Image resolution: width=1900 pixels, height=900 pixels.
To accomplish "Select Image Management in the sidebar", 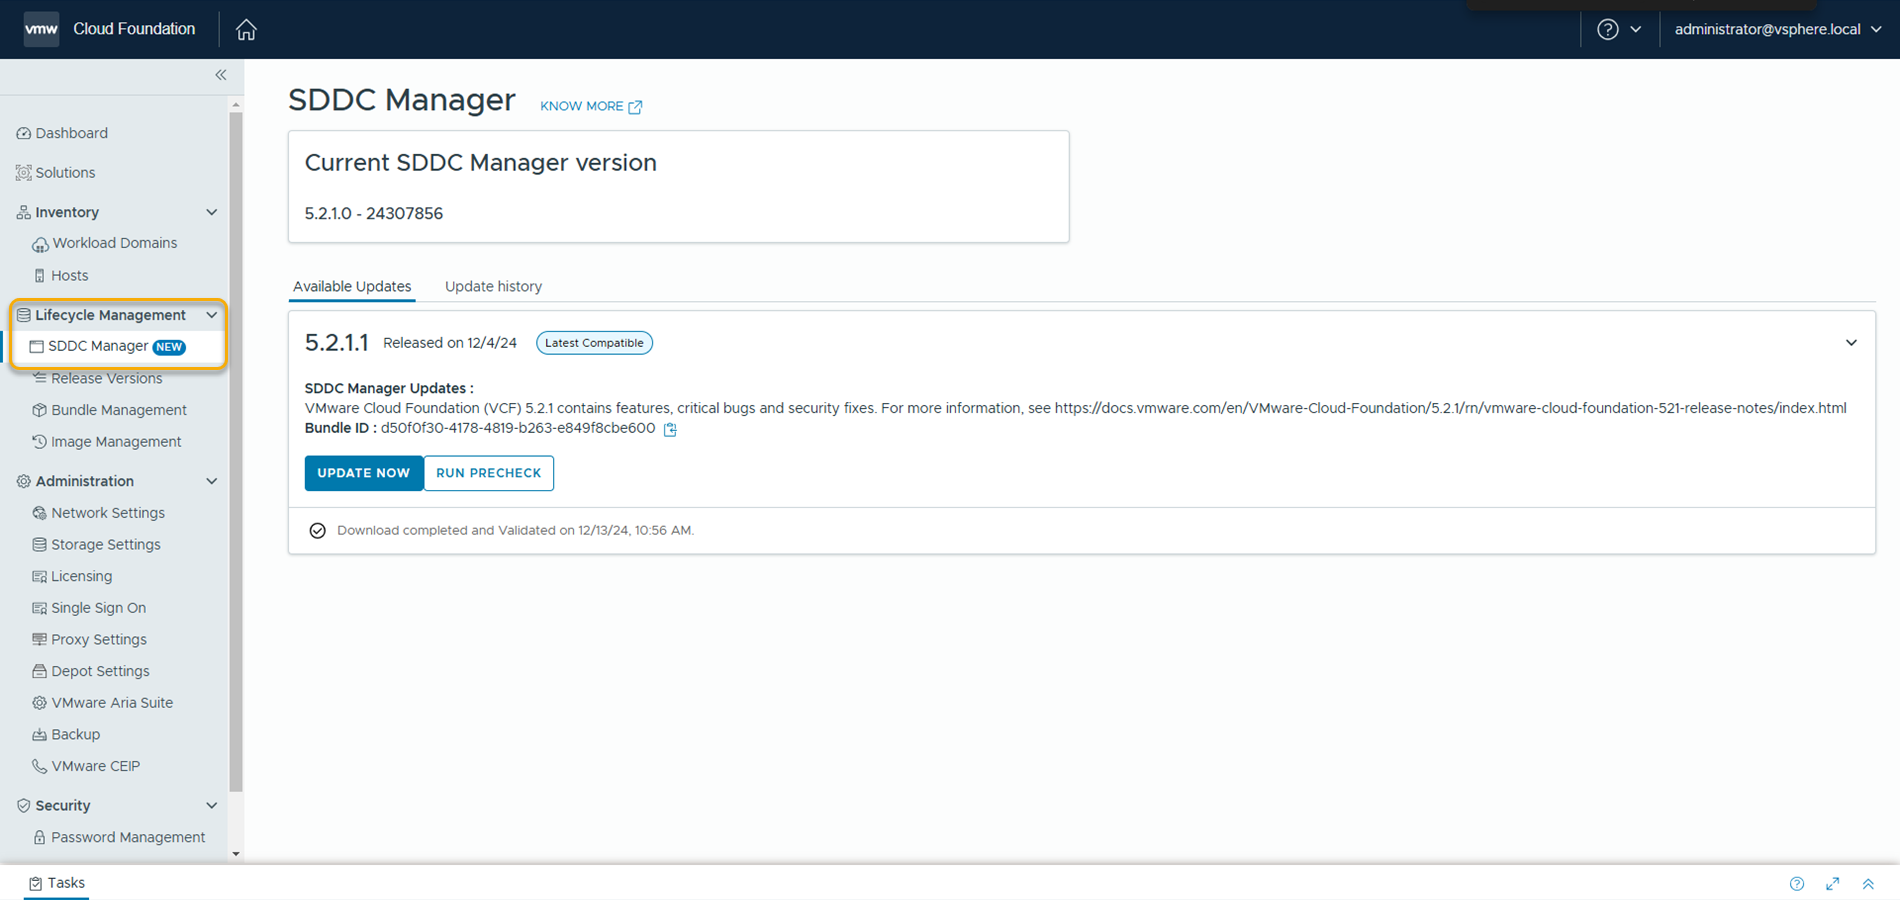I will (x=115, y=441).
